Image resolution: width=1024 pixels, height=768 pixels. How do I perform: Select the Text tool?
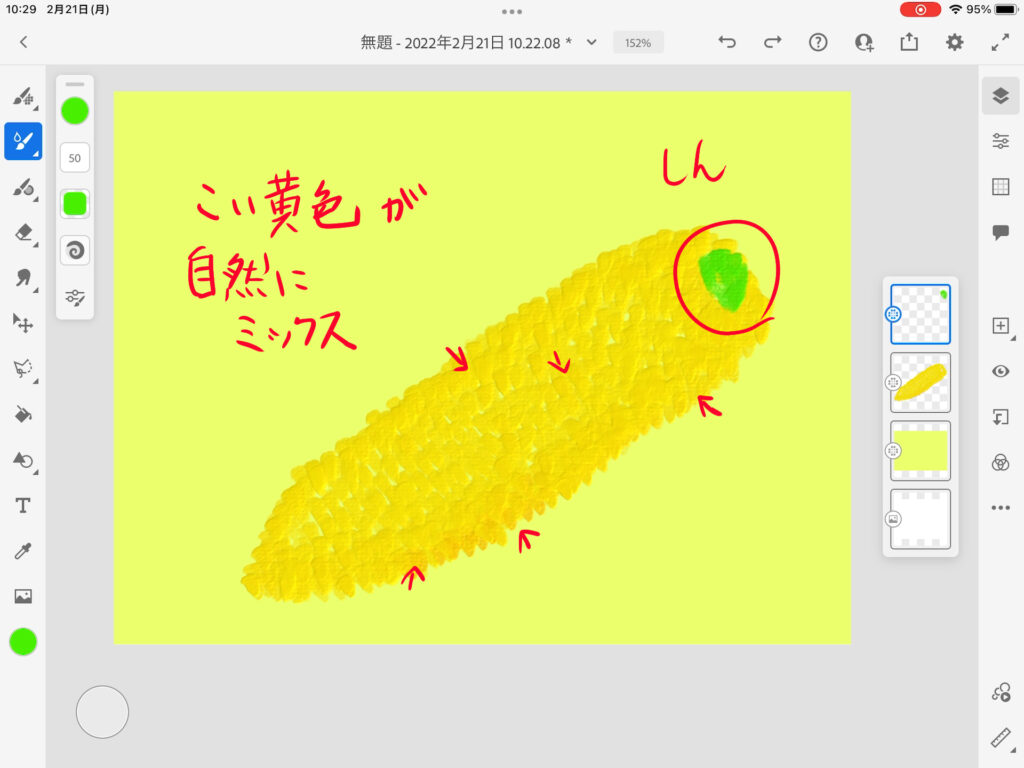(22, 506)
